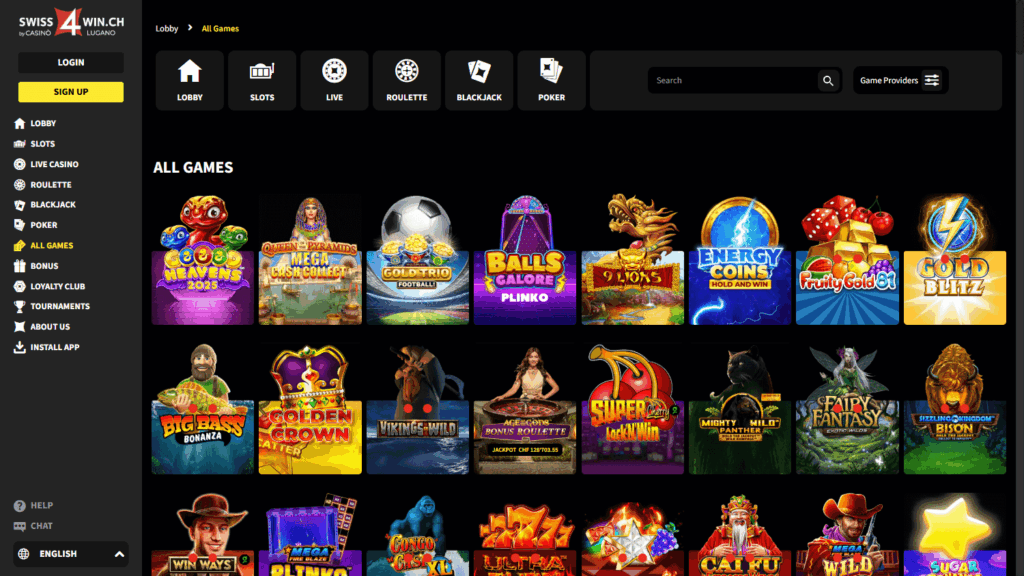
Task: Launch Sizzling Kingdom Bison game
Action: [x=955, y=409]
